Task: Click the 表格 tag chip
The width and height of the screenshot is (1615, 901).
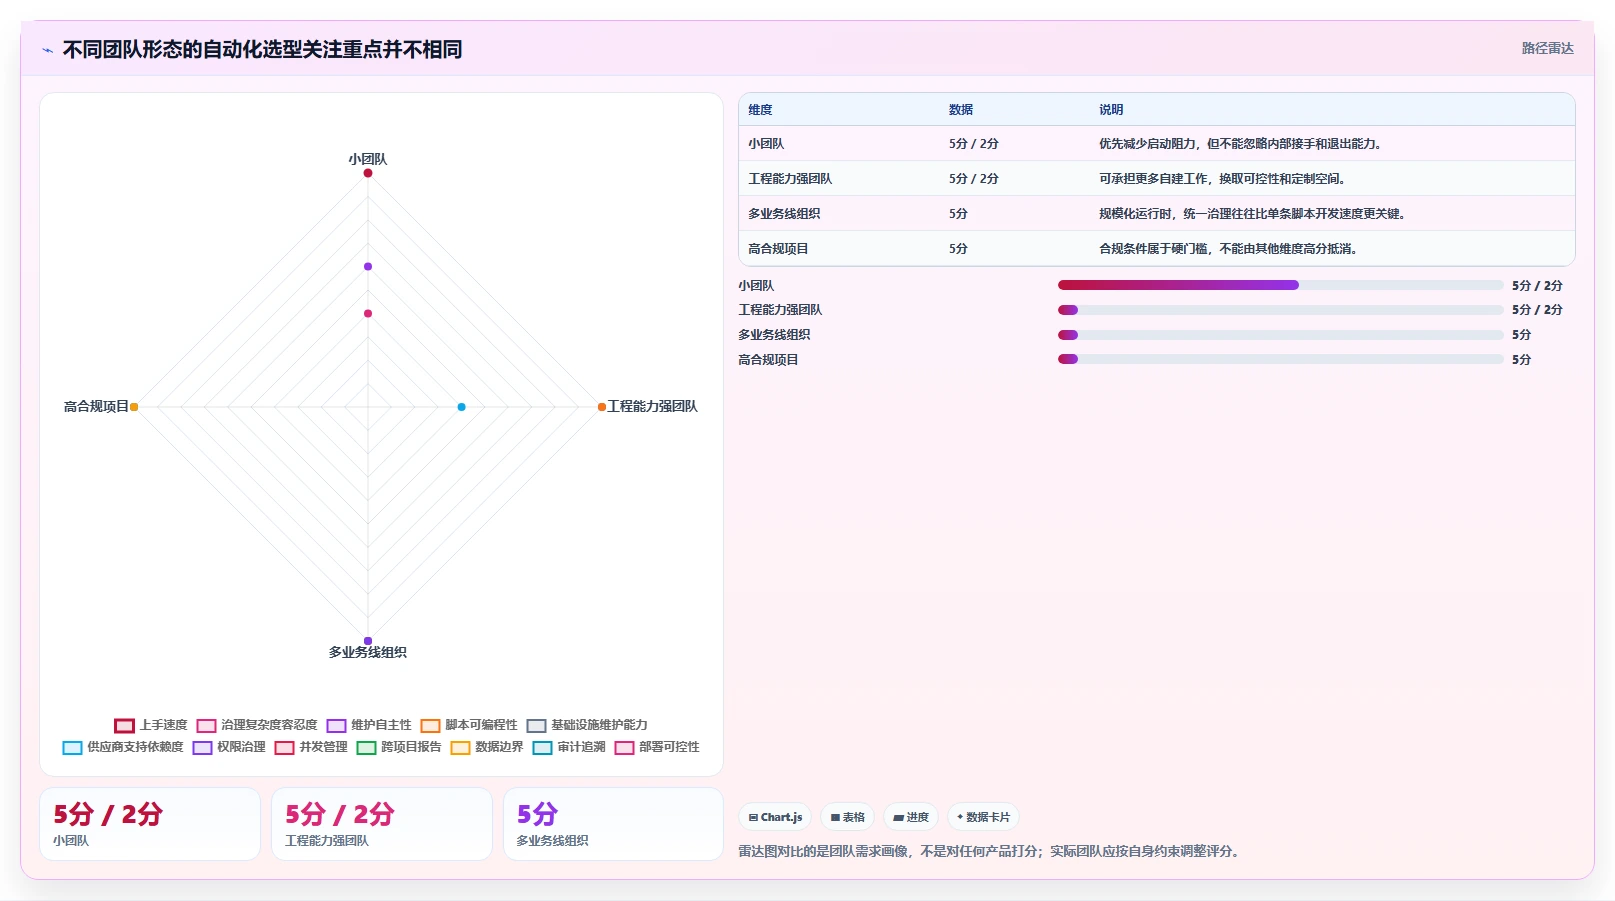Action: point(847,817)
